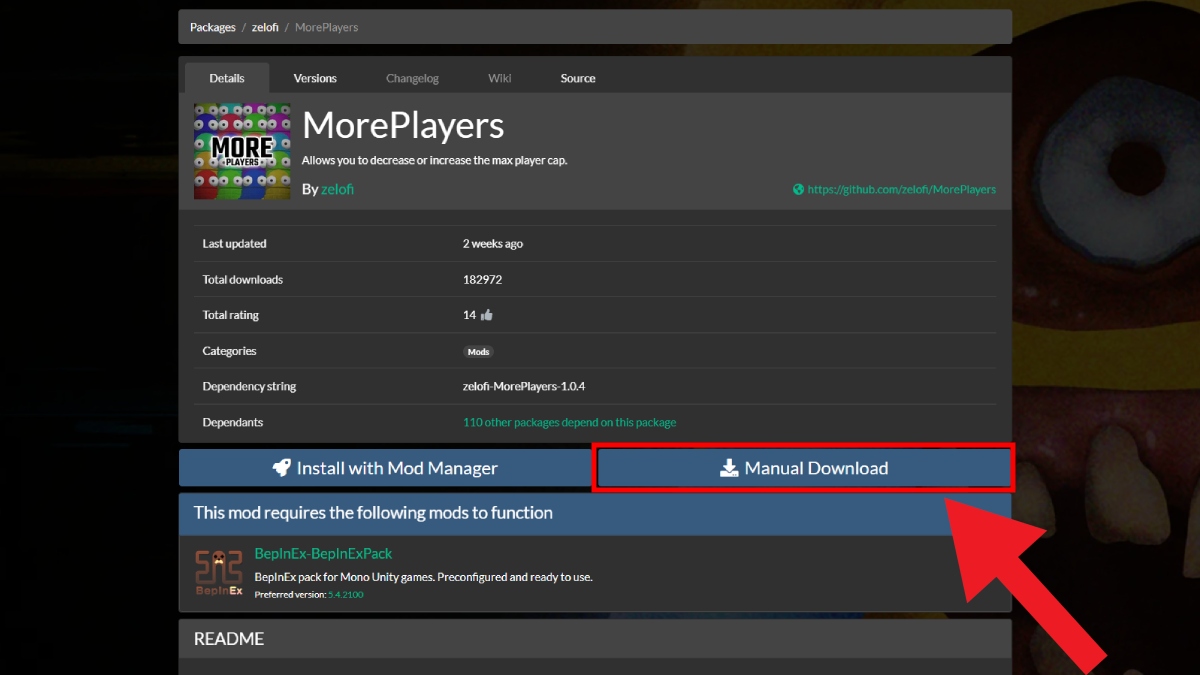This screenshot has height=675, width=1200.
Task: Switch to the Versions tab
Action: click(x=315, y=77)
